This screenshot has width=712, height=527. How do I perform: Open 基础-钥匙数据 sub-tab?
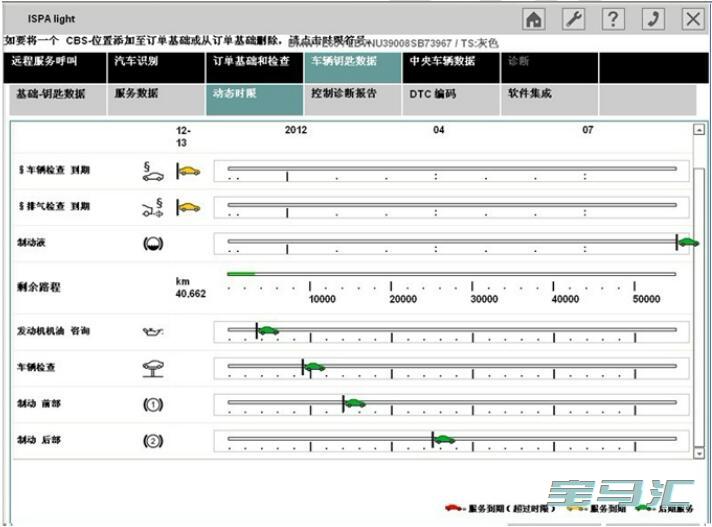click(x=58, y=100)
